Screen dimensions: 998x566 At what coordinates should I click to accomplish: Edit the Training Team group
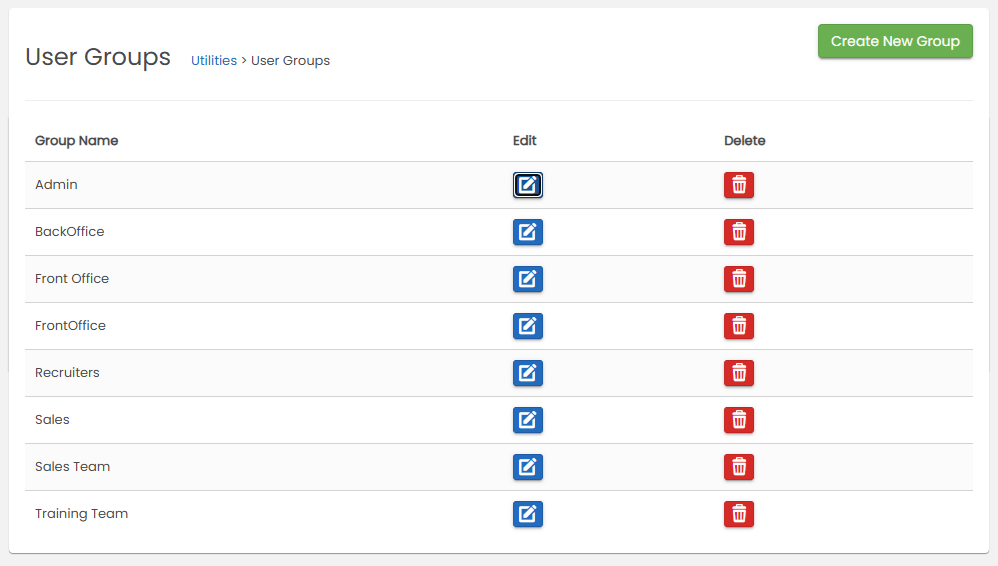click(528, 514)
